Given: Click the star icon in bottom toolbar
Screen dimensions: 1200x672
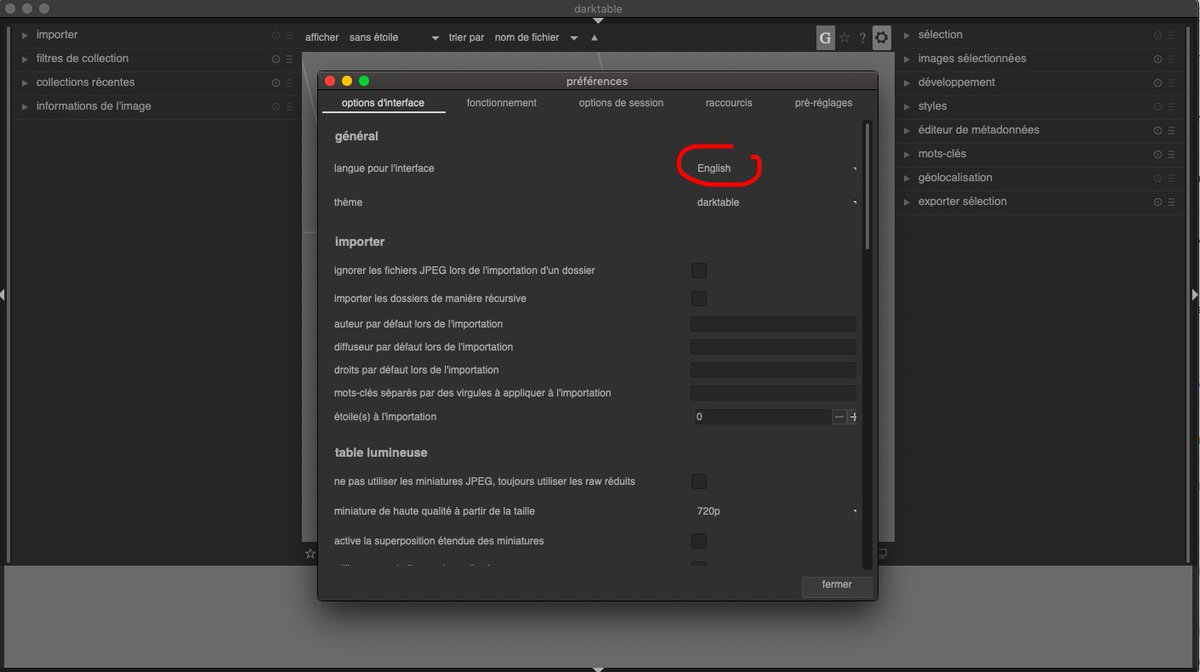Looking at the screenshot, I should [310, 553].
